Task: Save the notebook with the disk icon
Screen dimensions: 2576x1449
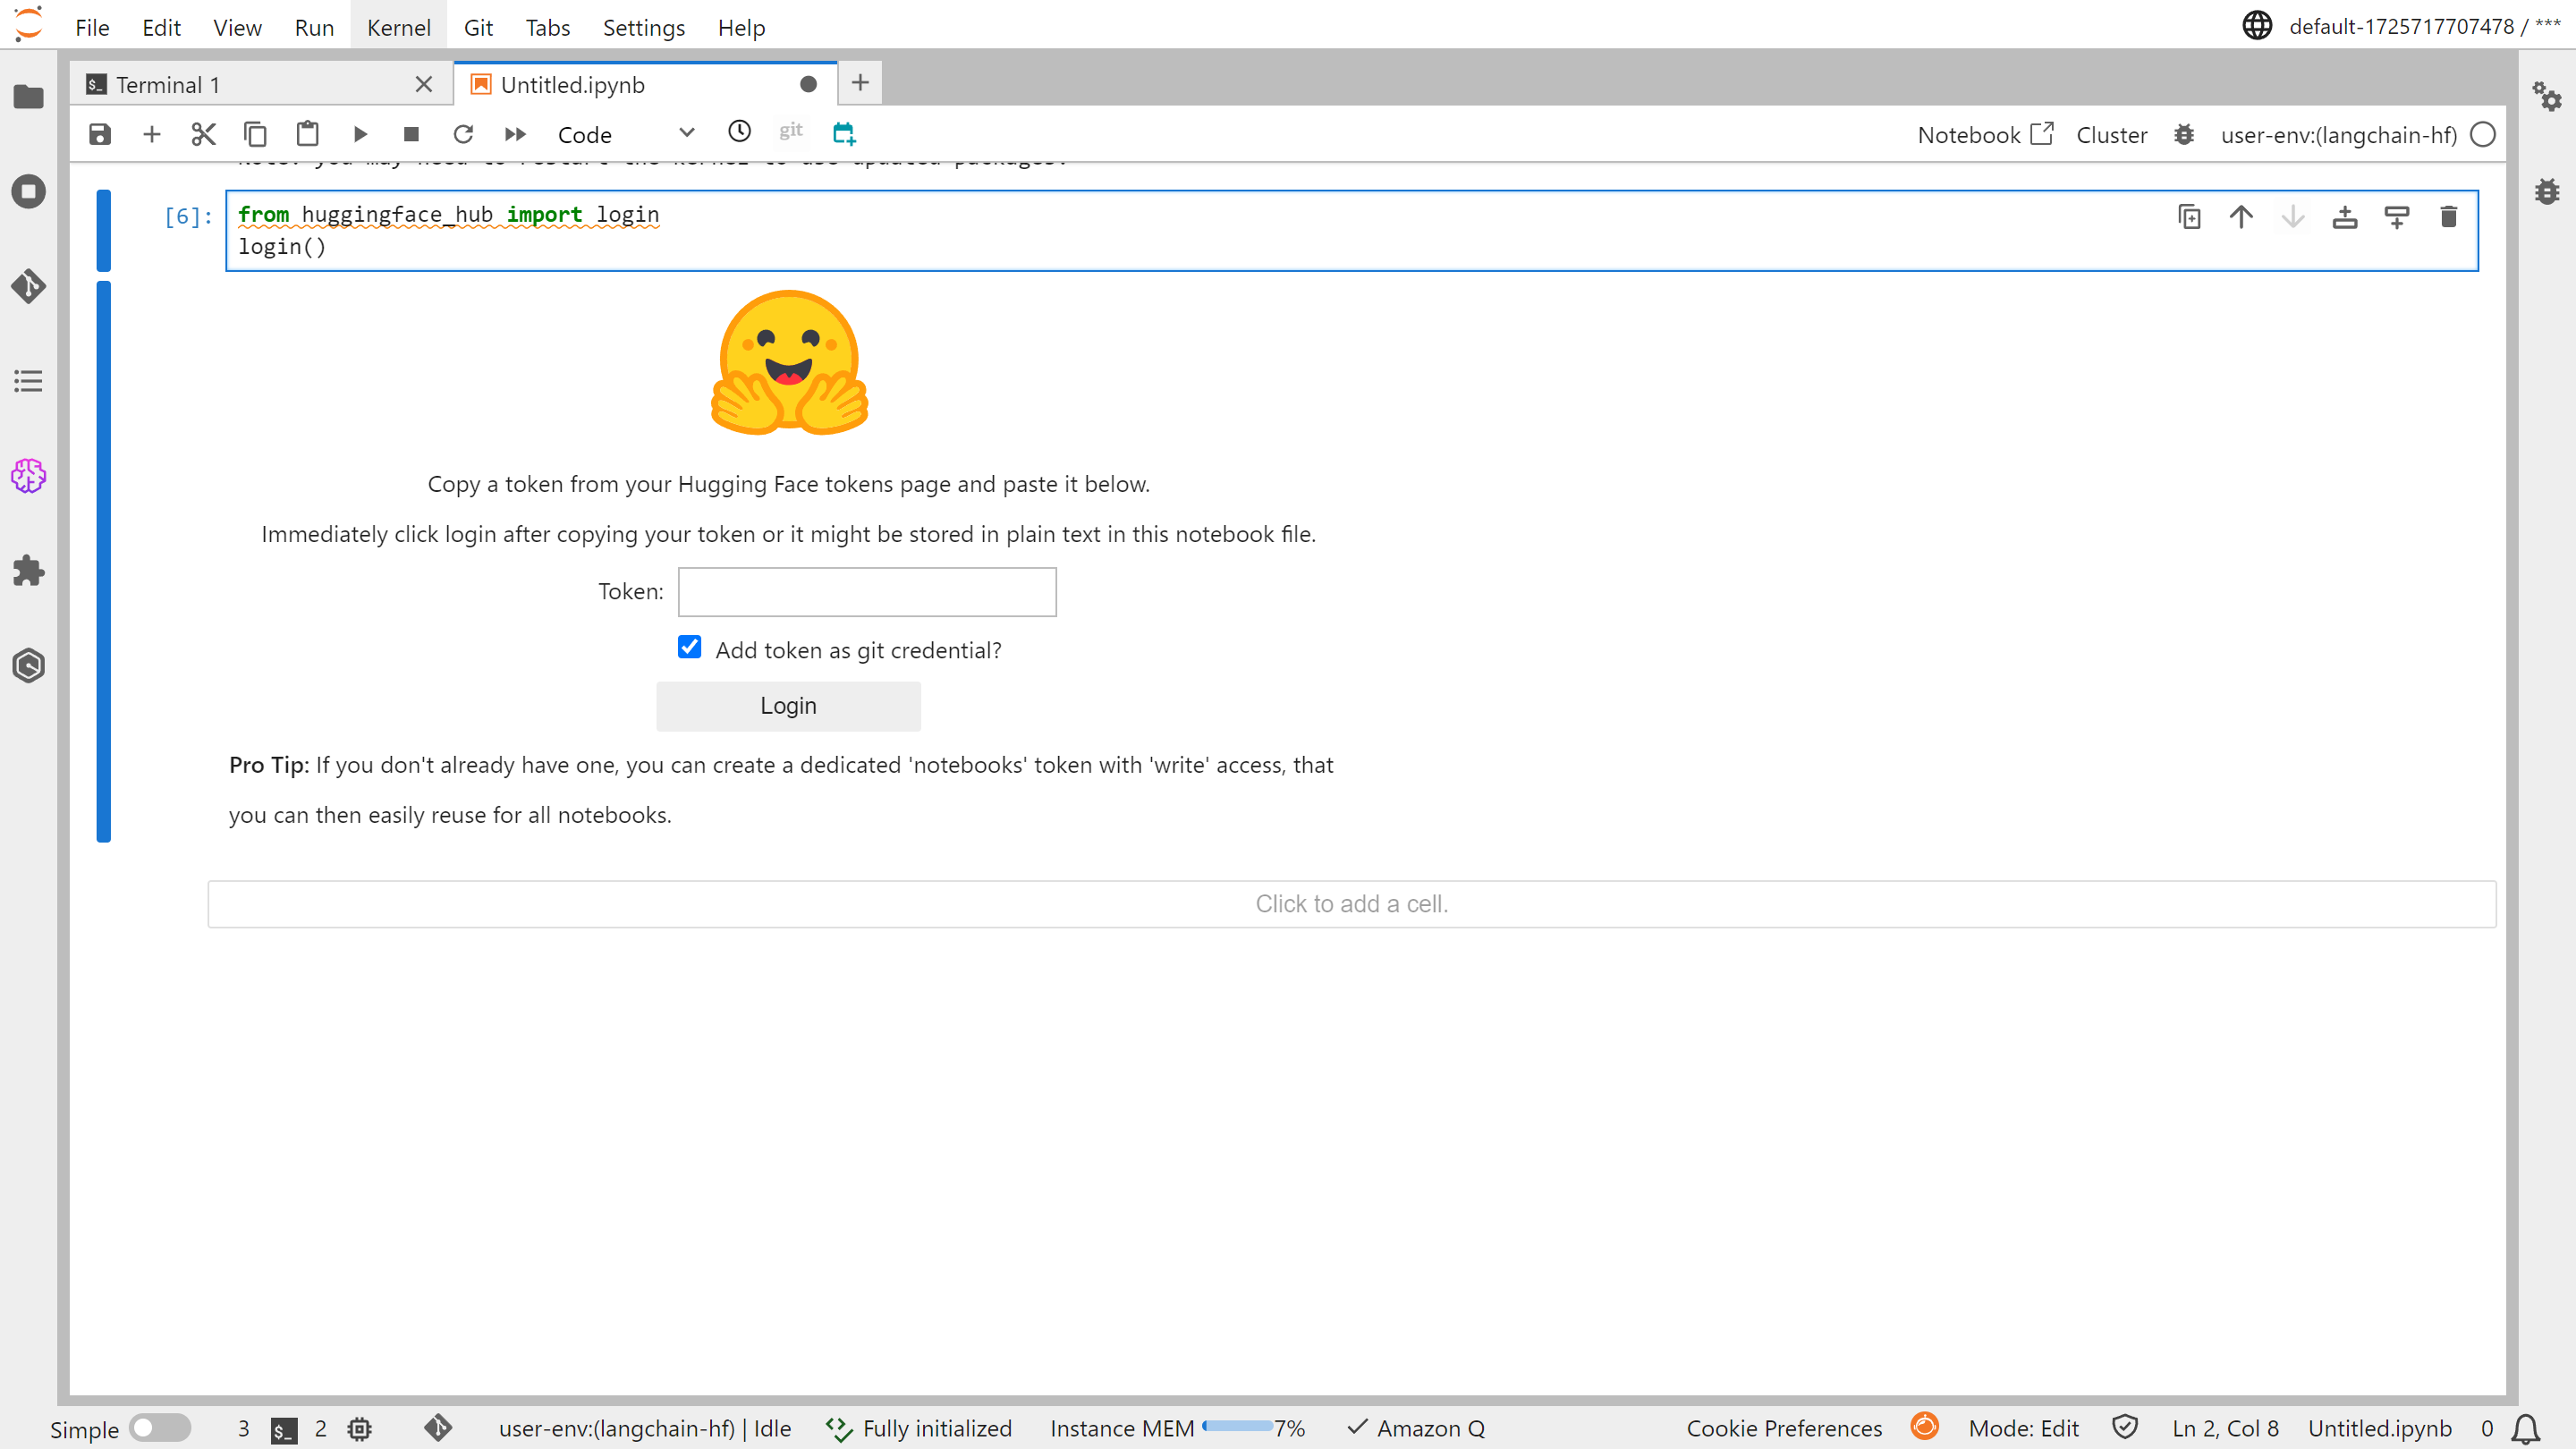Action: click(x=100, y=134)
